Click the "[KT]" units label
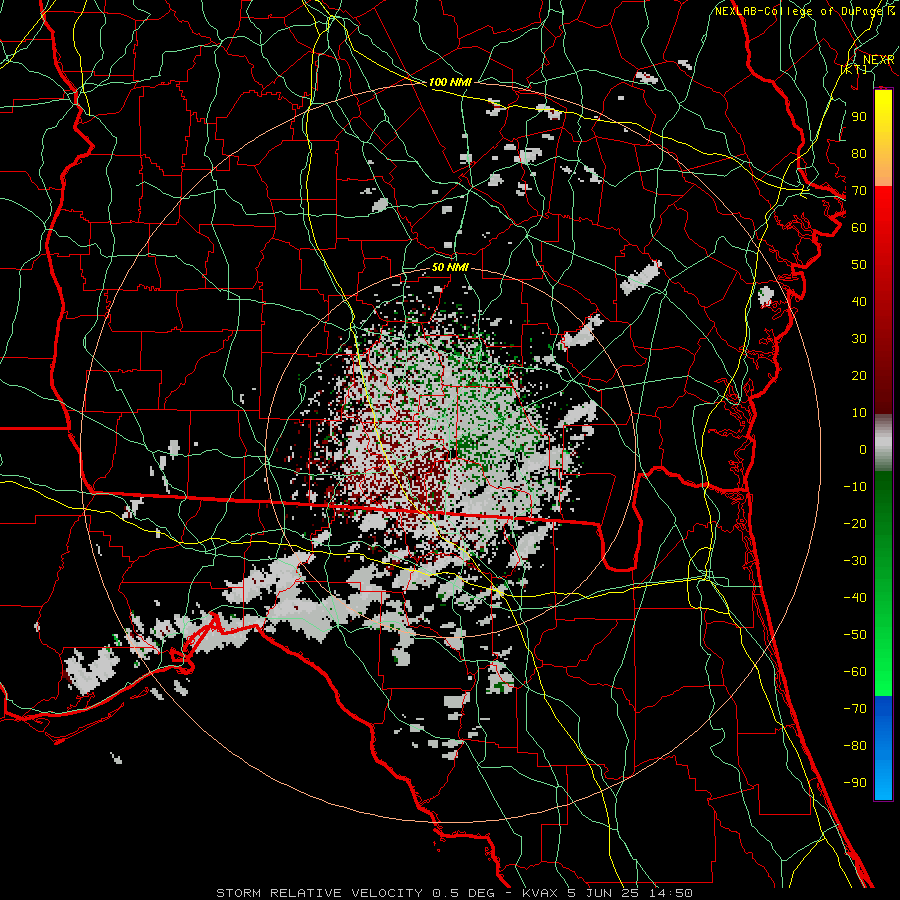The width and height of the screenshot is (900, 900). pos(854,69)
